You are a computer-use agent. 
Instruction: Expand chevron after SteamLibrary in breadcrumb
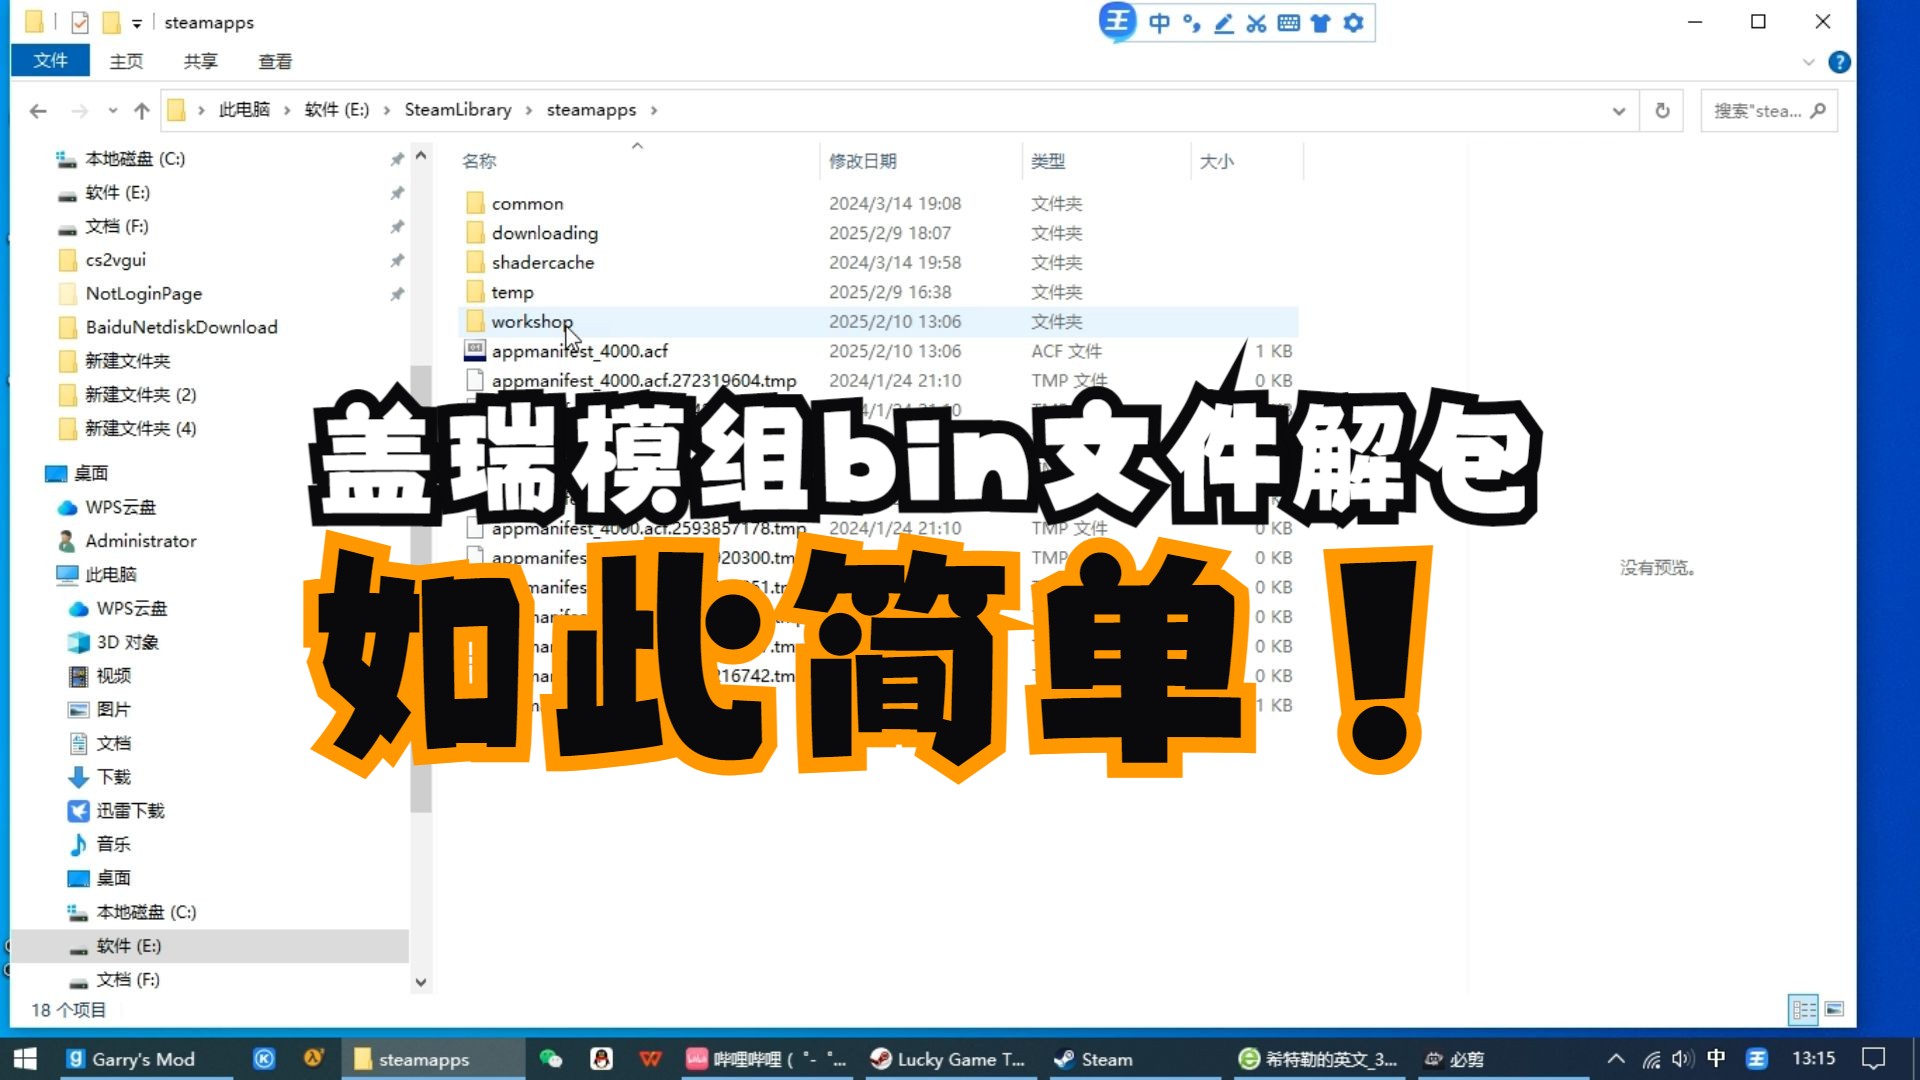[x=529, y=110]
